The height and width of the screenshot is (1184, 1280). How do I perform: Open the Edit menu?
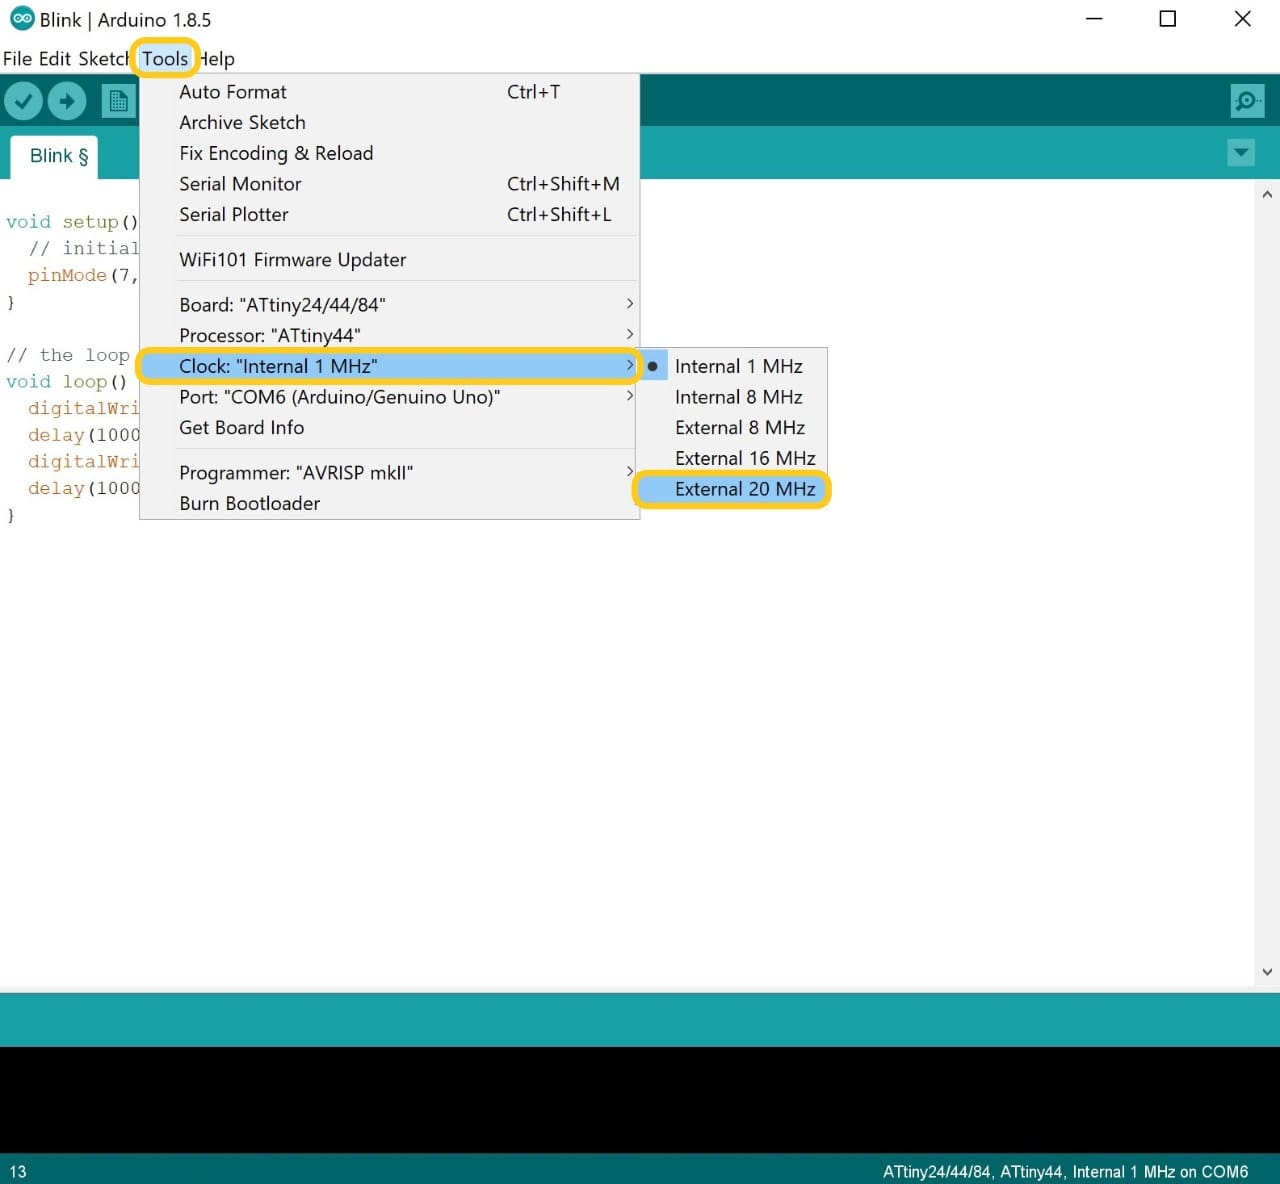click(55, 59)
